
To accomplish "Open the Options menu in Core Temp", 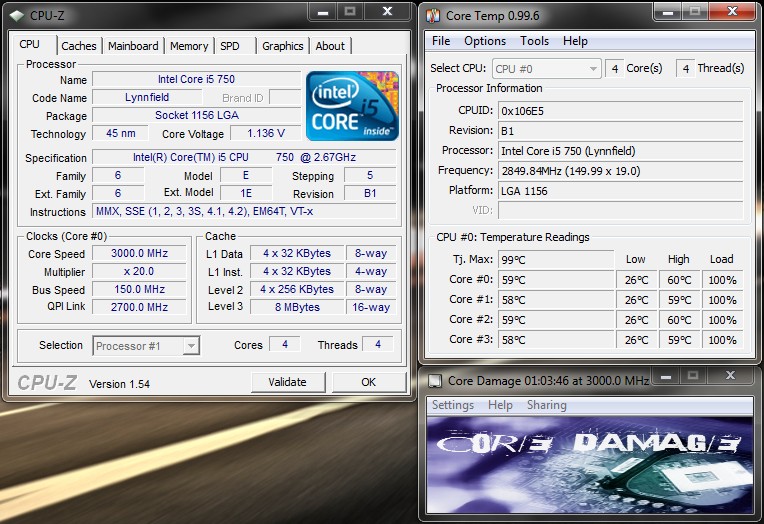I will [x=485, y=41].
